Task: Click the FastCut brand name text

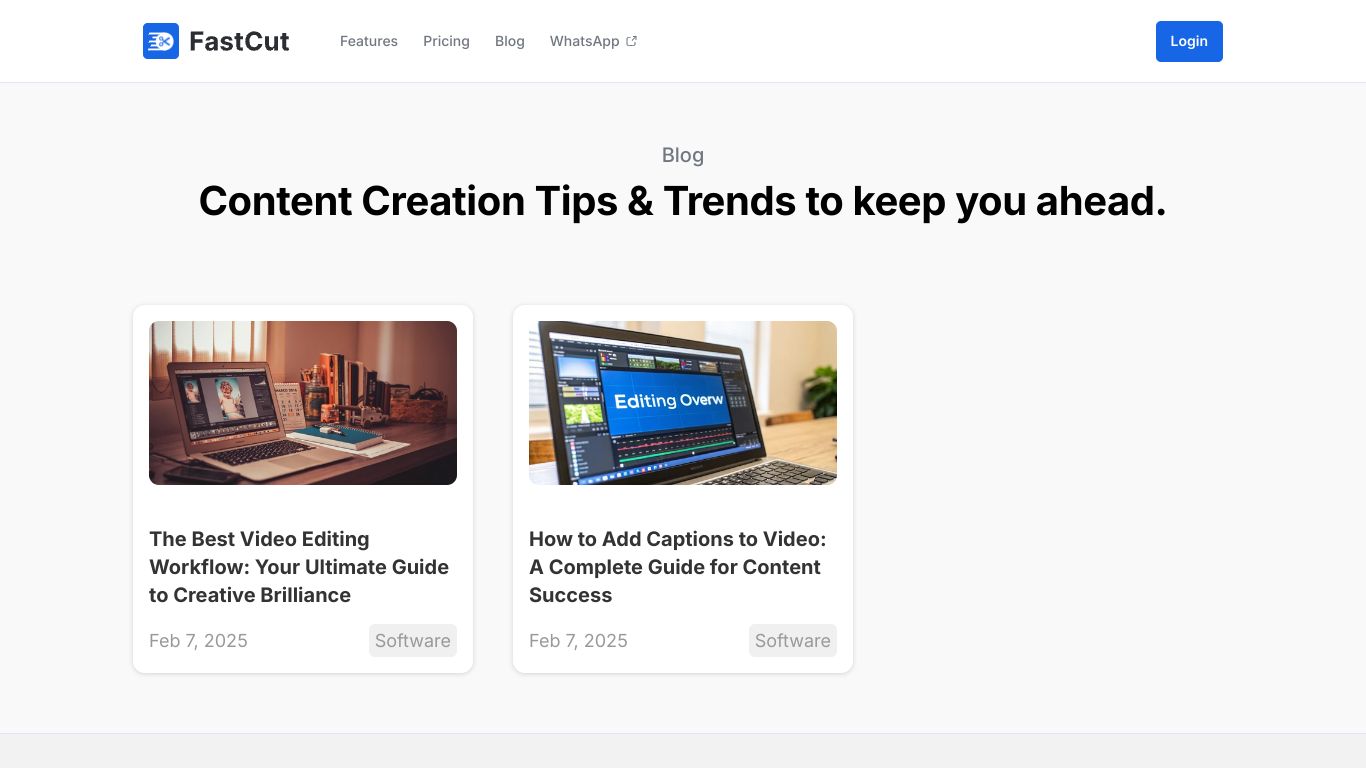Action: coord(239,41)
